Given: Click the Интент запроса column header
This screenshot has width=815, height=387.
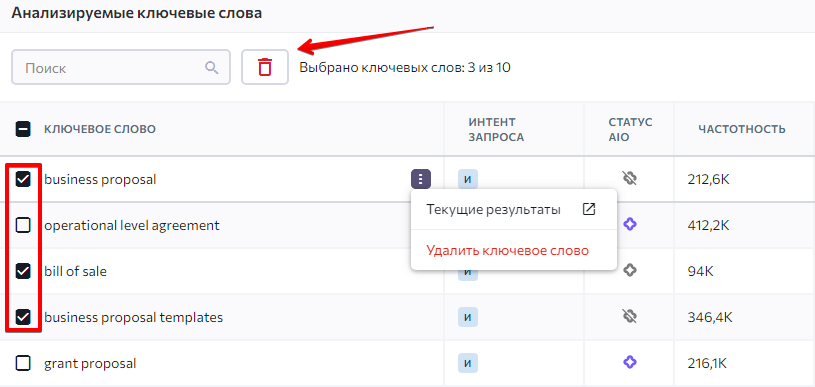Looking at the screenshot, I should pos(496,129).
